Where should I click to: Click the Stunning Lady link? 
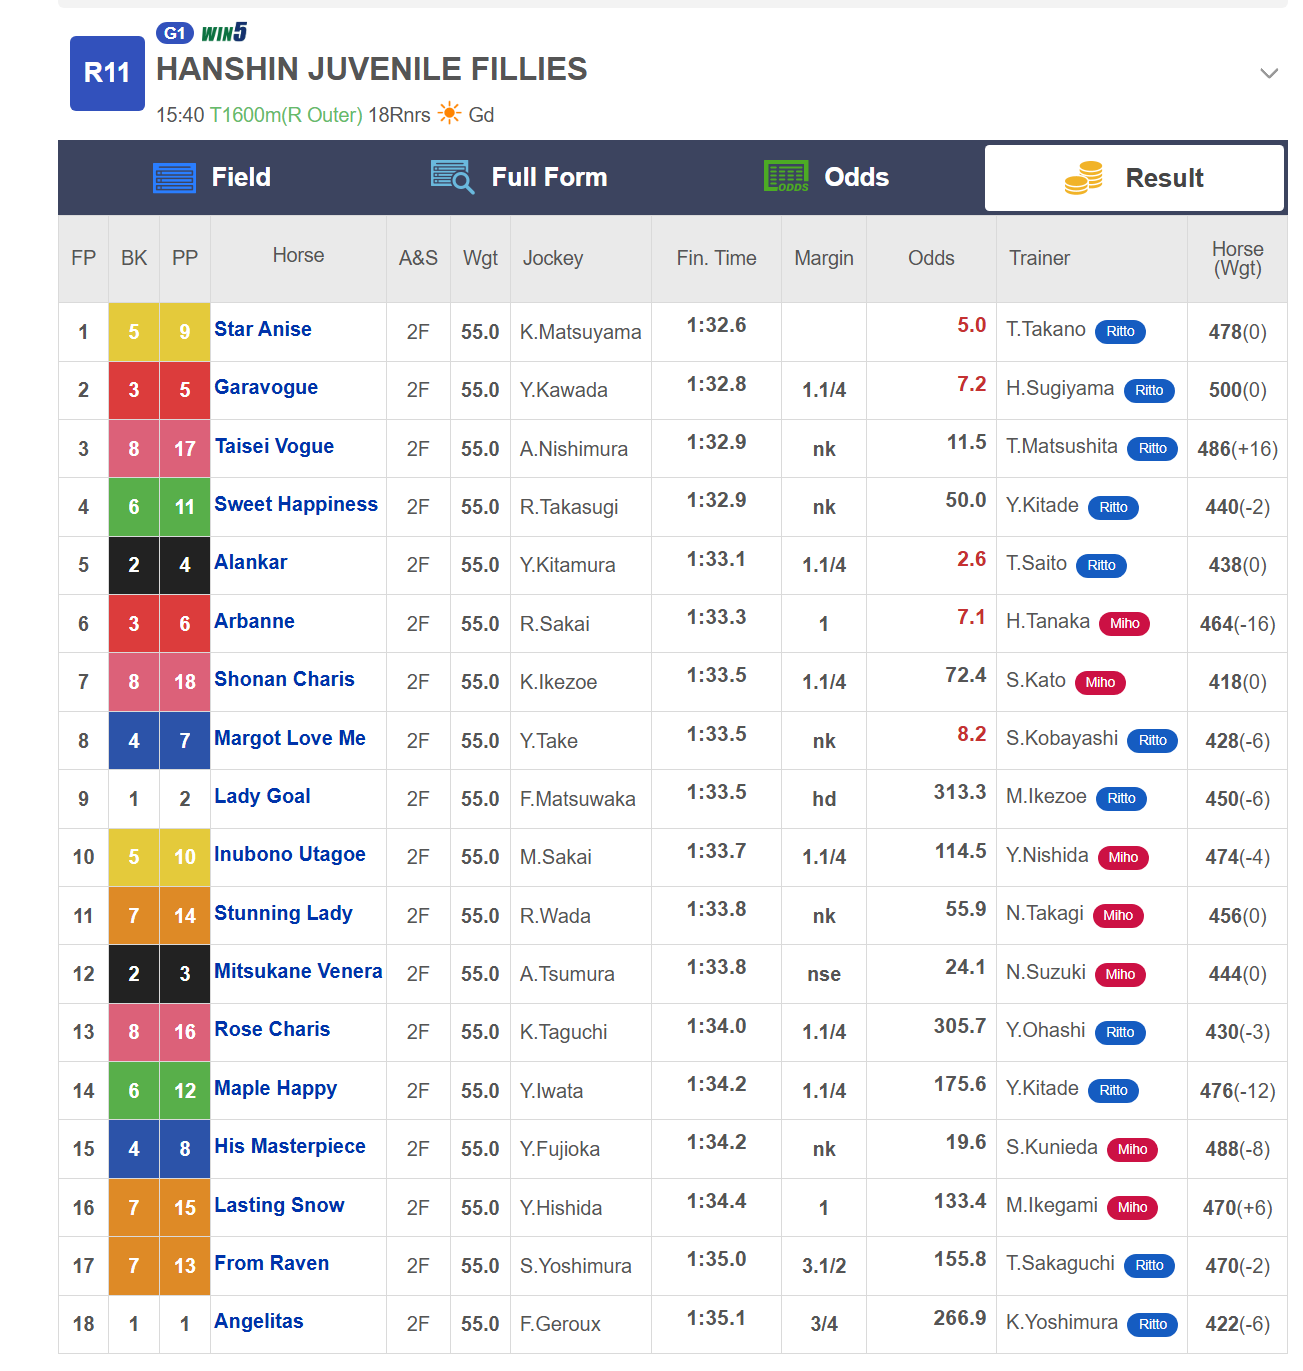click(x=283, y=913)
